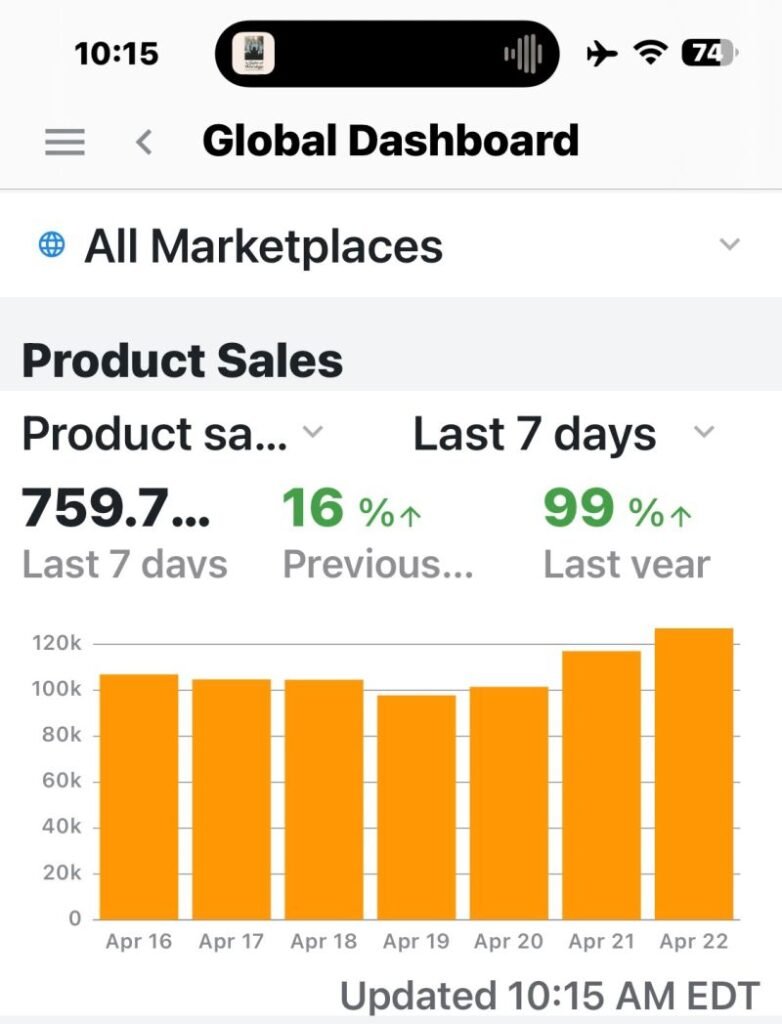The height and width of the screenshot is (1024, 782).
Task: Tap the Product Sales section header
Action: [182, 361]
